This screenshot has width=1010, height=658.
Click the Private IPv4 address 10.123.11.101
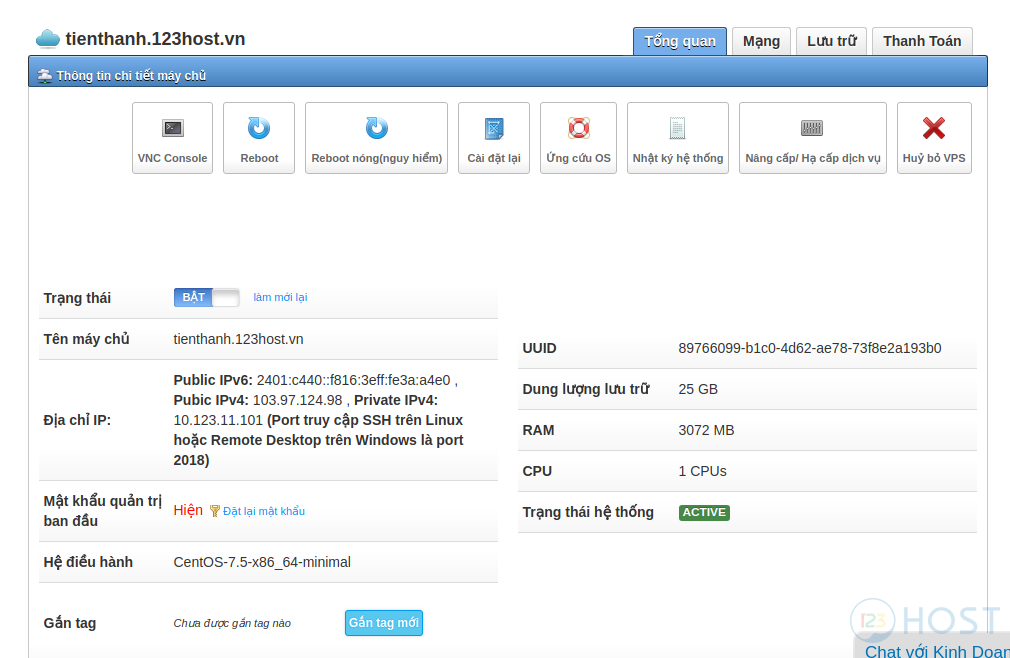pos(218,420)
